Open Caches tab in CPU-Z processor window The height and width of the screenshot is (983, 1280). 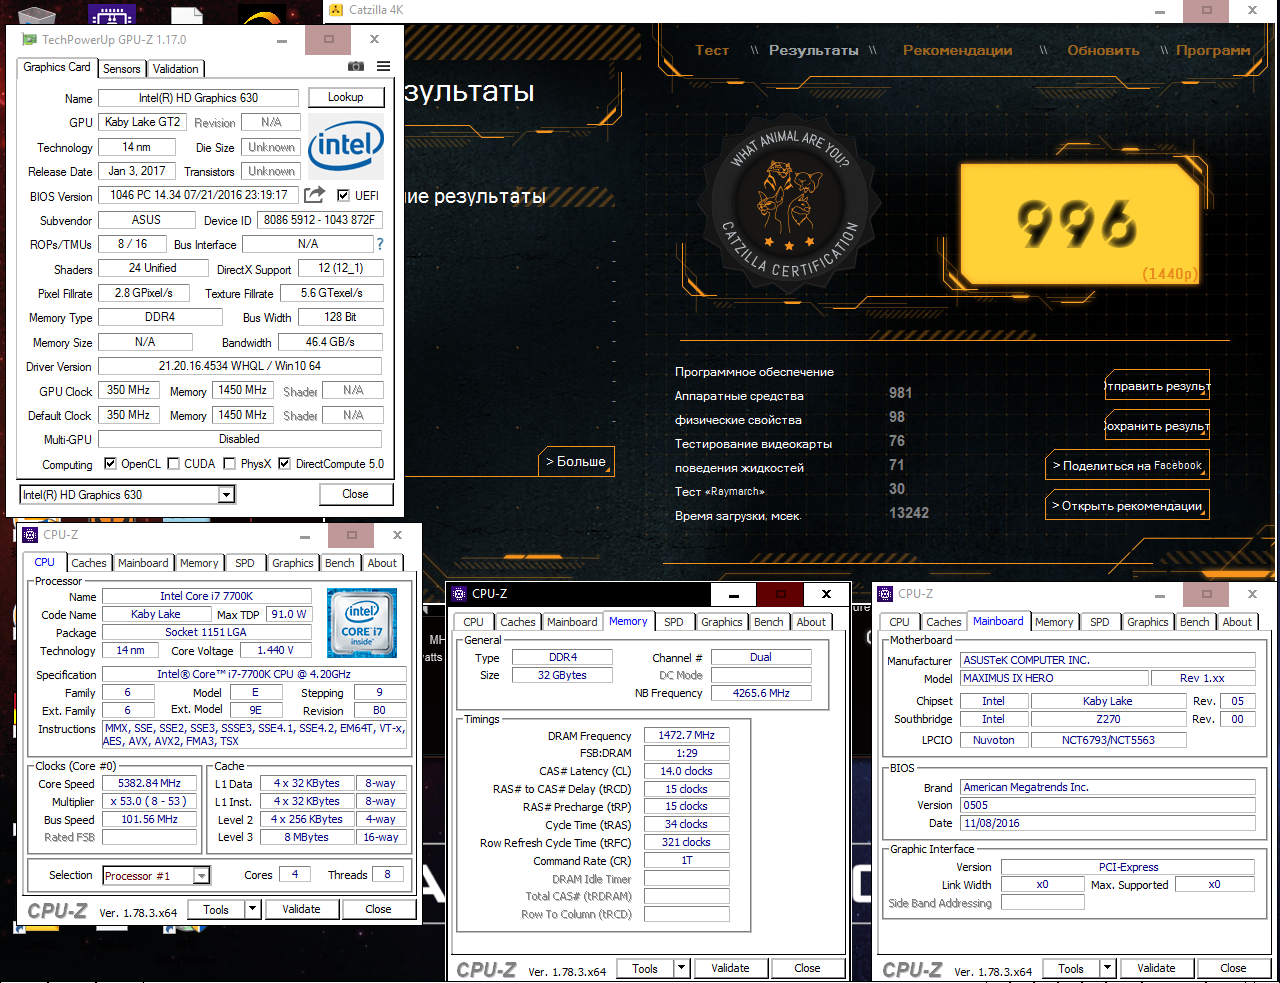(x=89, y=563)
